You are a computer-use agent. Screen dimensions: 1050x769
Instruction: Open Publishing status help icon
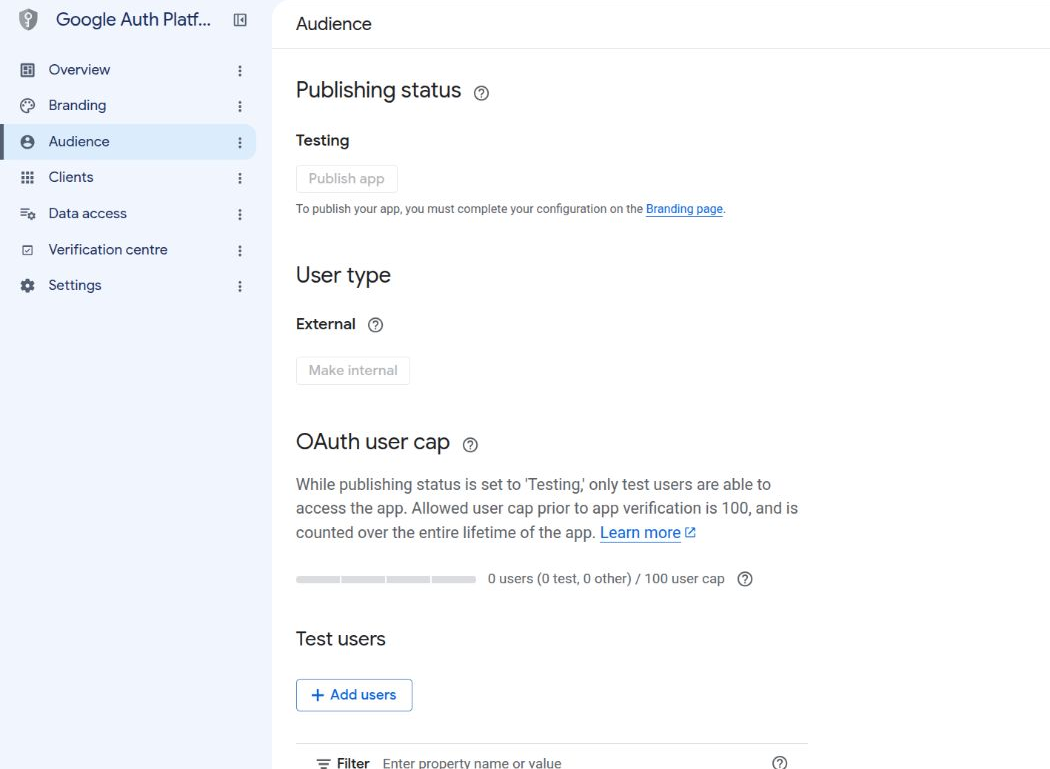tap(481, 93)
